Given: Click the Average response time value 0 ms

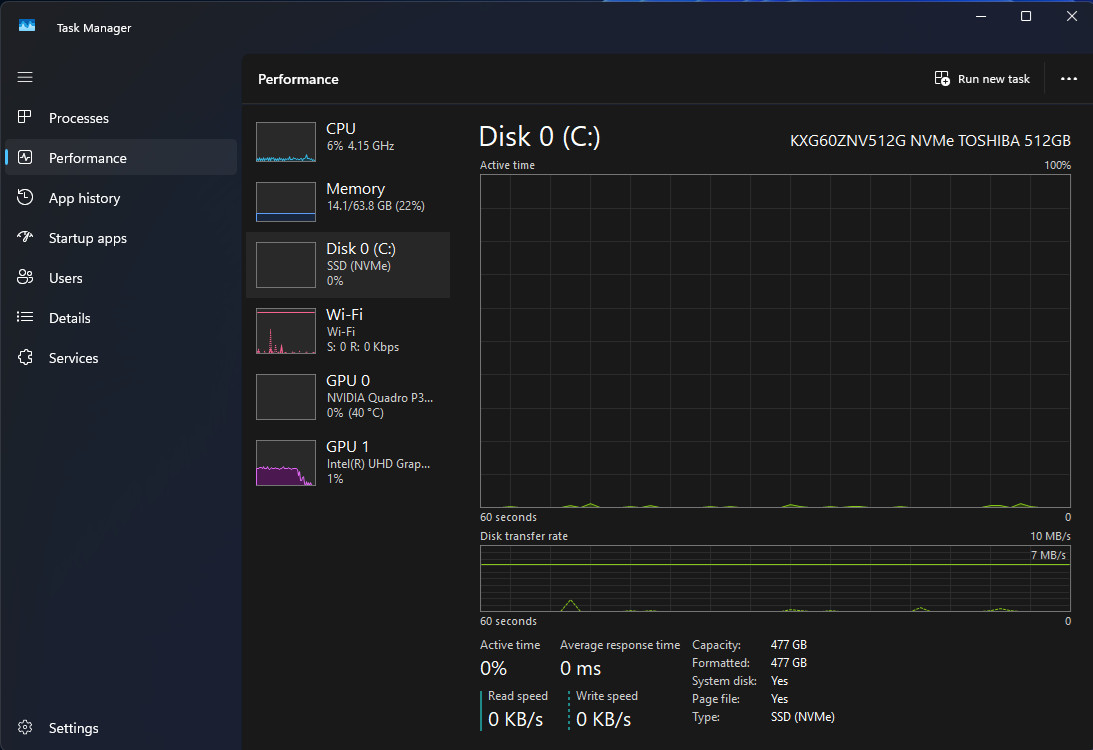Looking at the screenshot, I should (x=580, y=669).
